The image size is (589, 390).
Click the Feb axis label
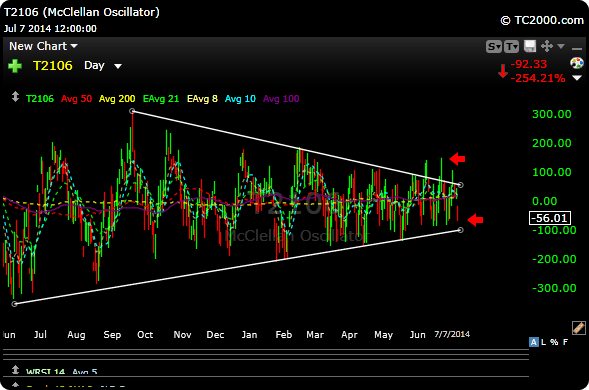[x=284, y=334]
